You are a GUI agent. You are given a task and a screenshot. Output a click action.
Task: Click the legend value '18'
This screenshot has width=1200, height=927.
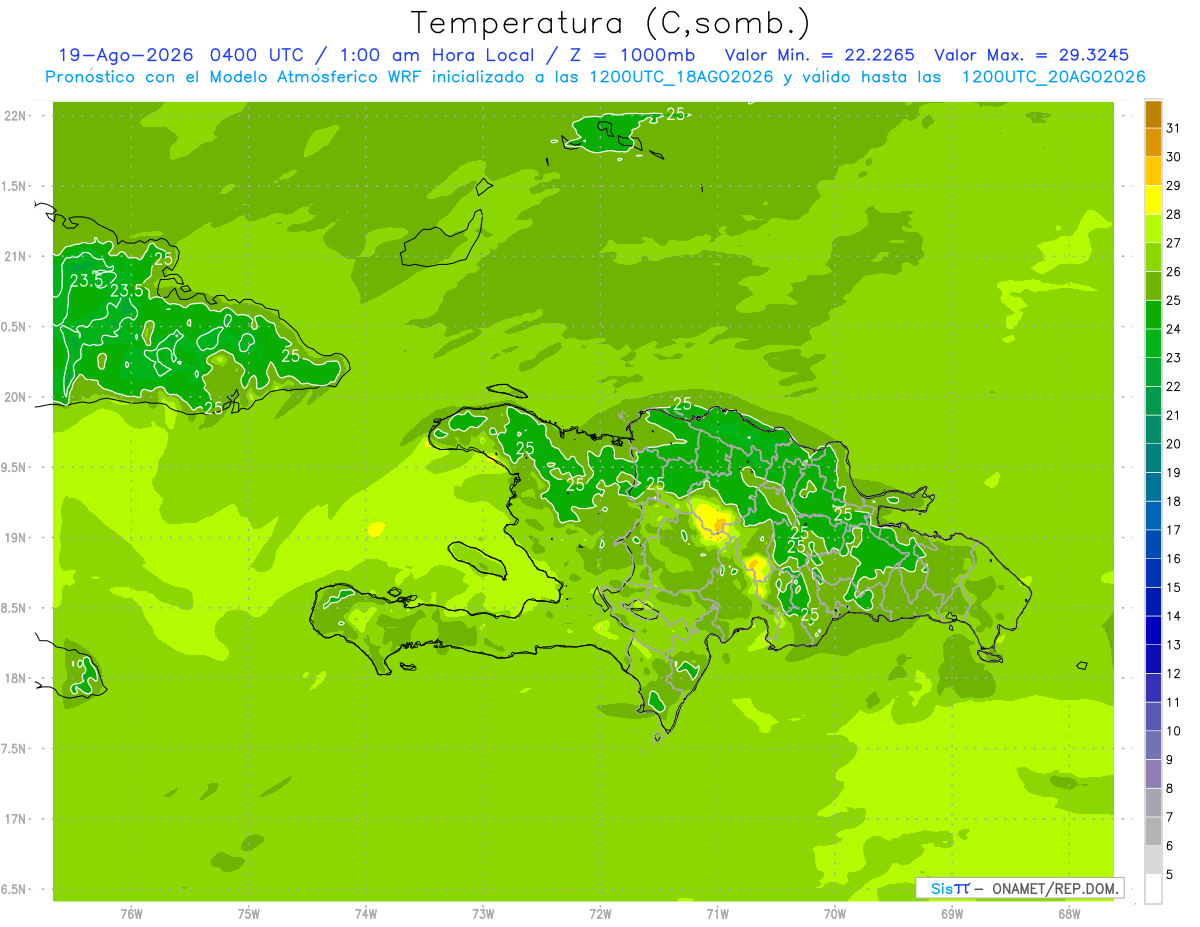[x=1173, y=501]
